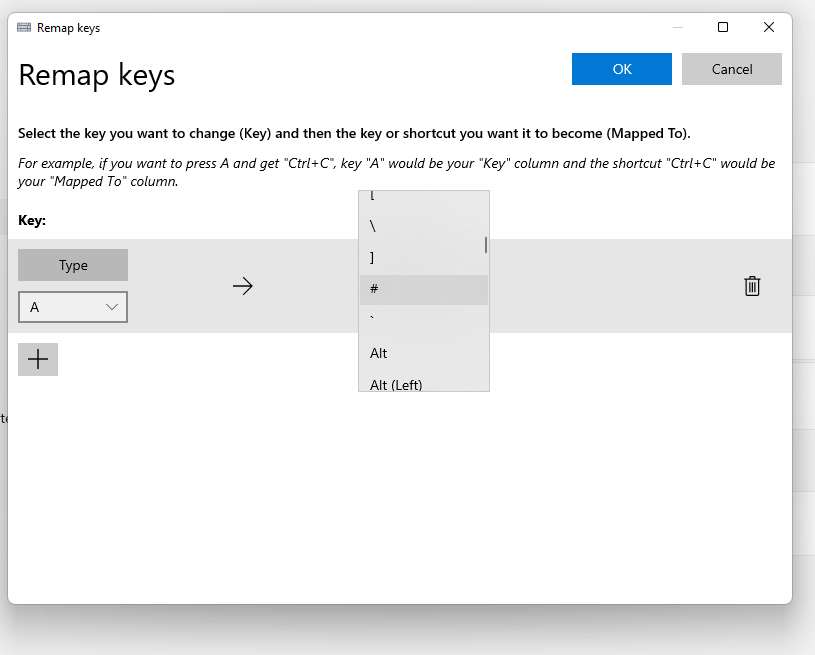
Task: Click the Remap keys window icon
Action: coord(24,28)
